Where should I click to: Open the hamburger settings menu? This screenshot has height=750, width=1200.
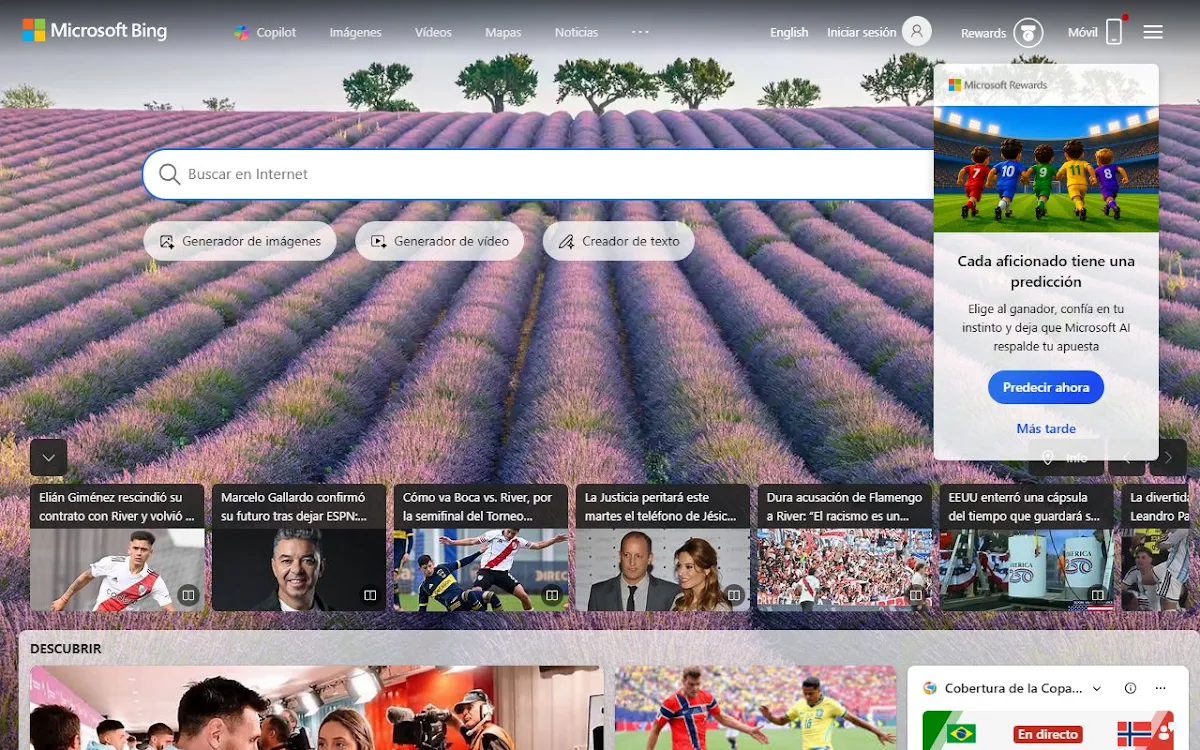click(1153, 32)
